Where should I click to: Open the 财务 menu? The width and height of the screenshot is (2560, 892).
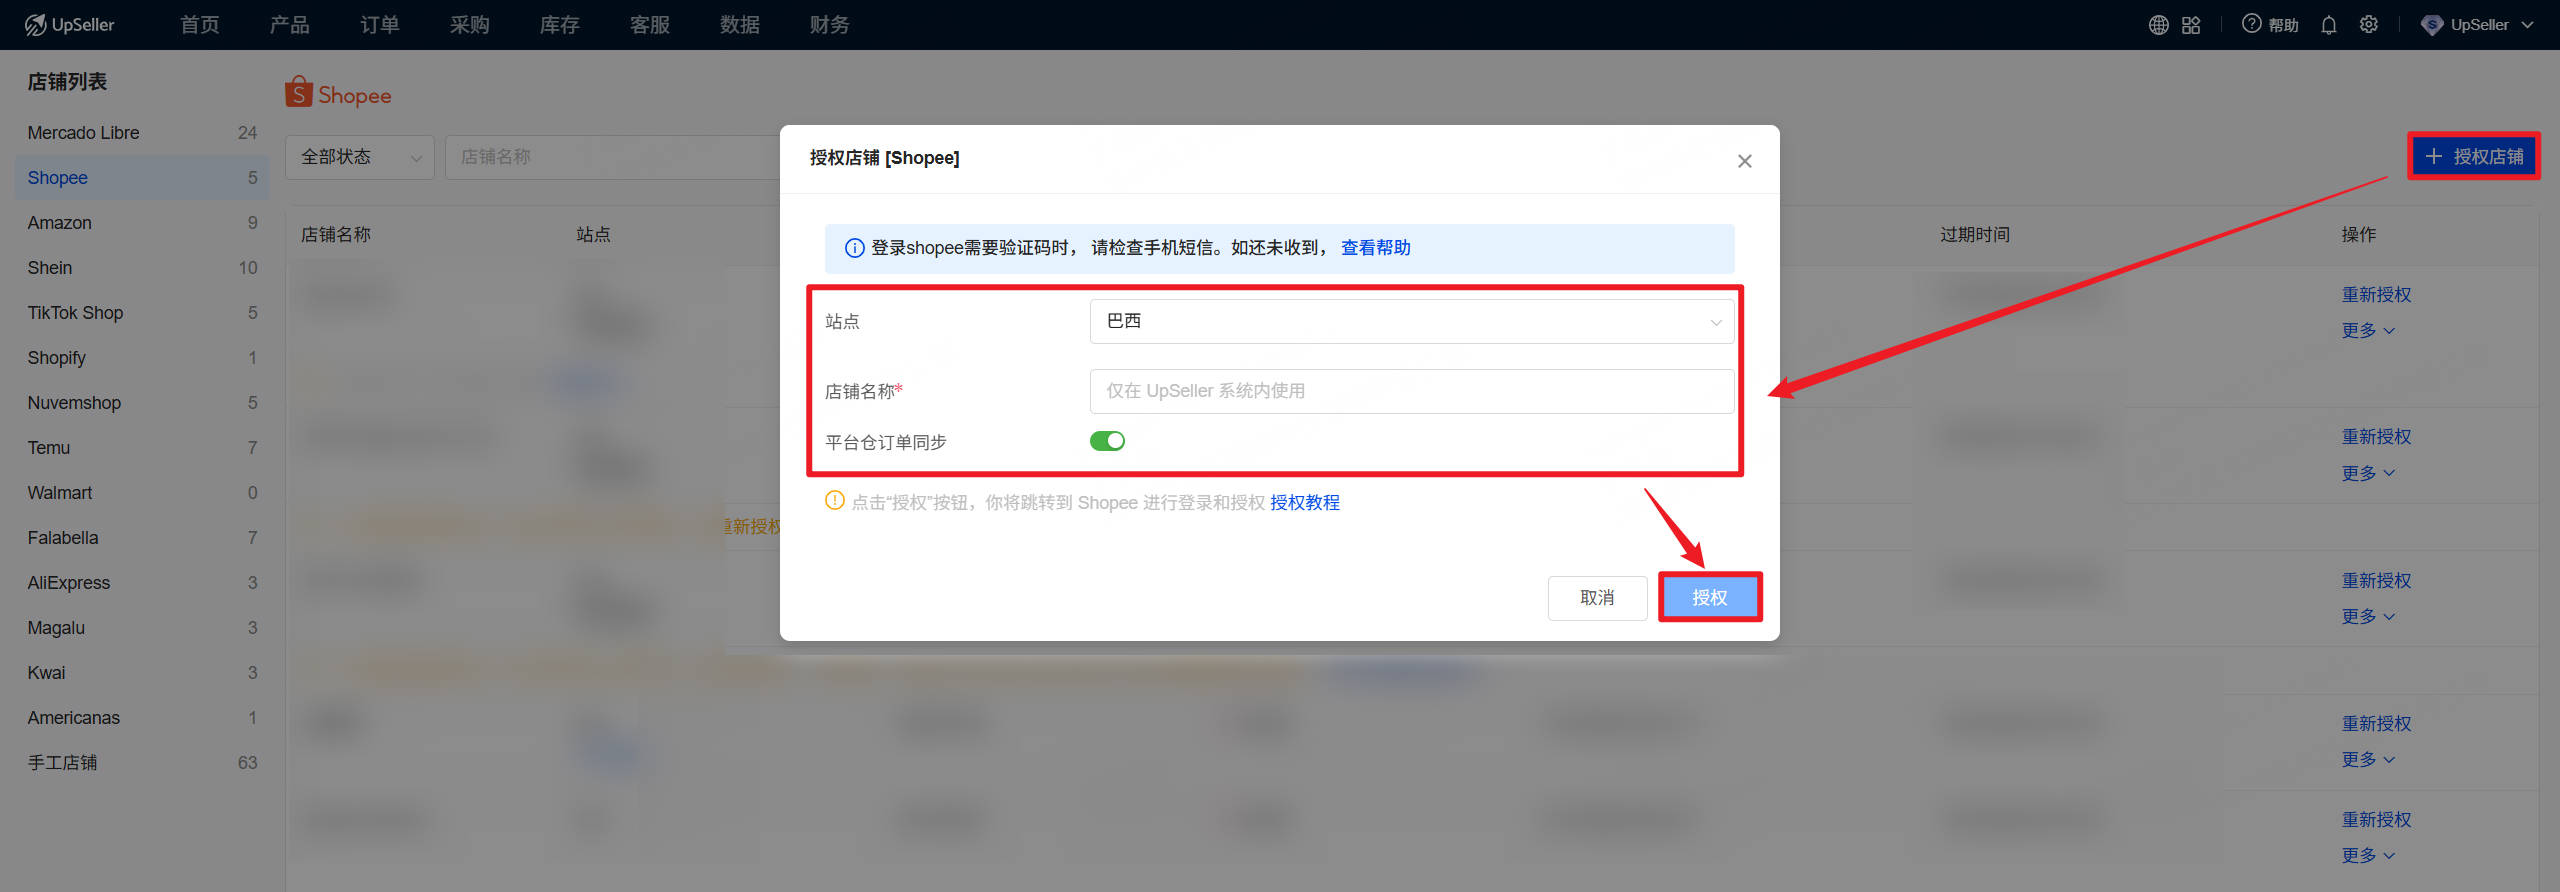coord(830,25)
